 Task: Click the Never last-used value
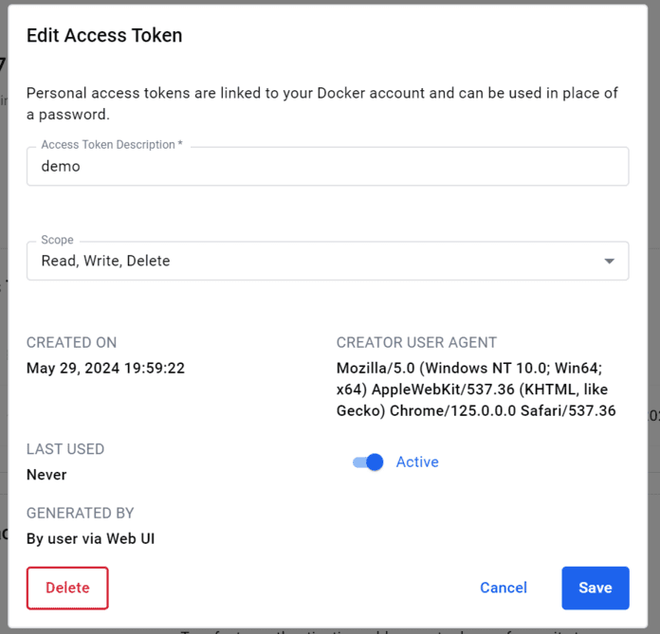pos(47,474)
